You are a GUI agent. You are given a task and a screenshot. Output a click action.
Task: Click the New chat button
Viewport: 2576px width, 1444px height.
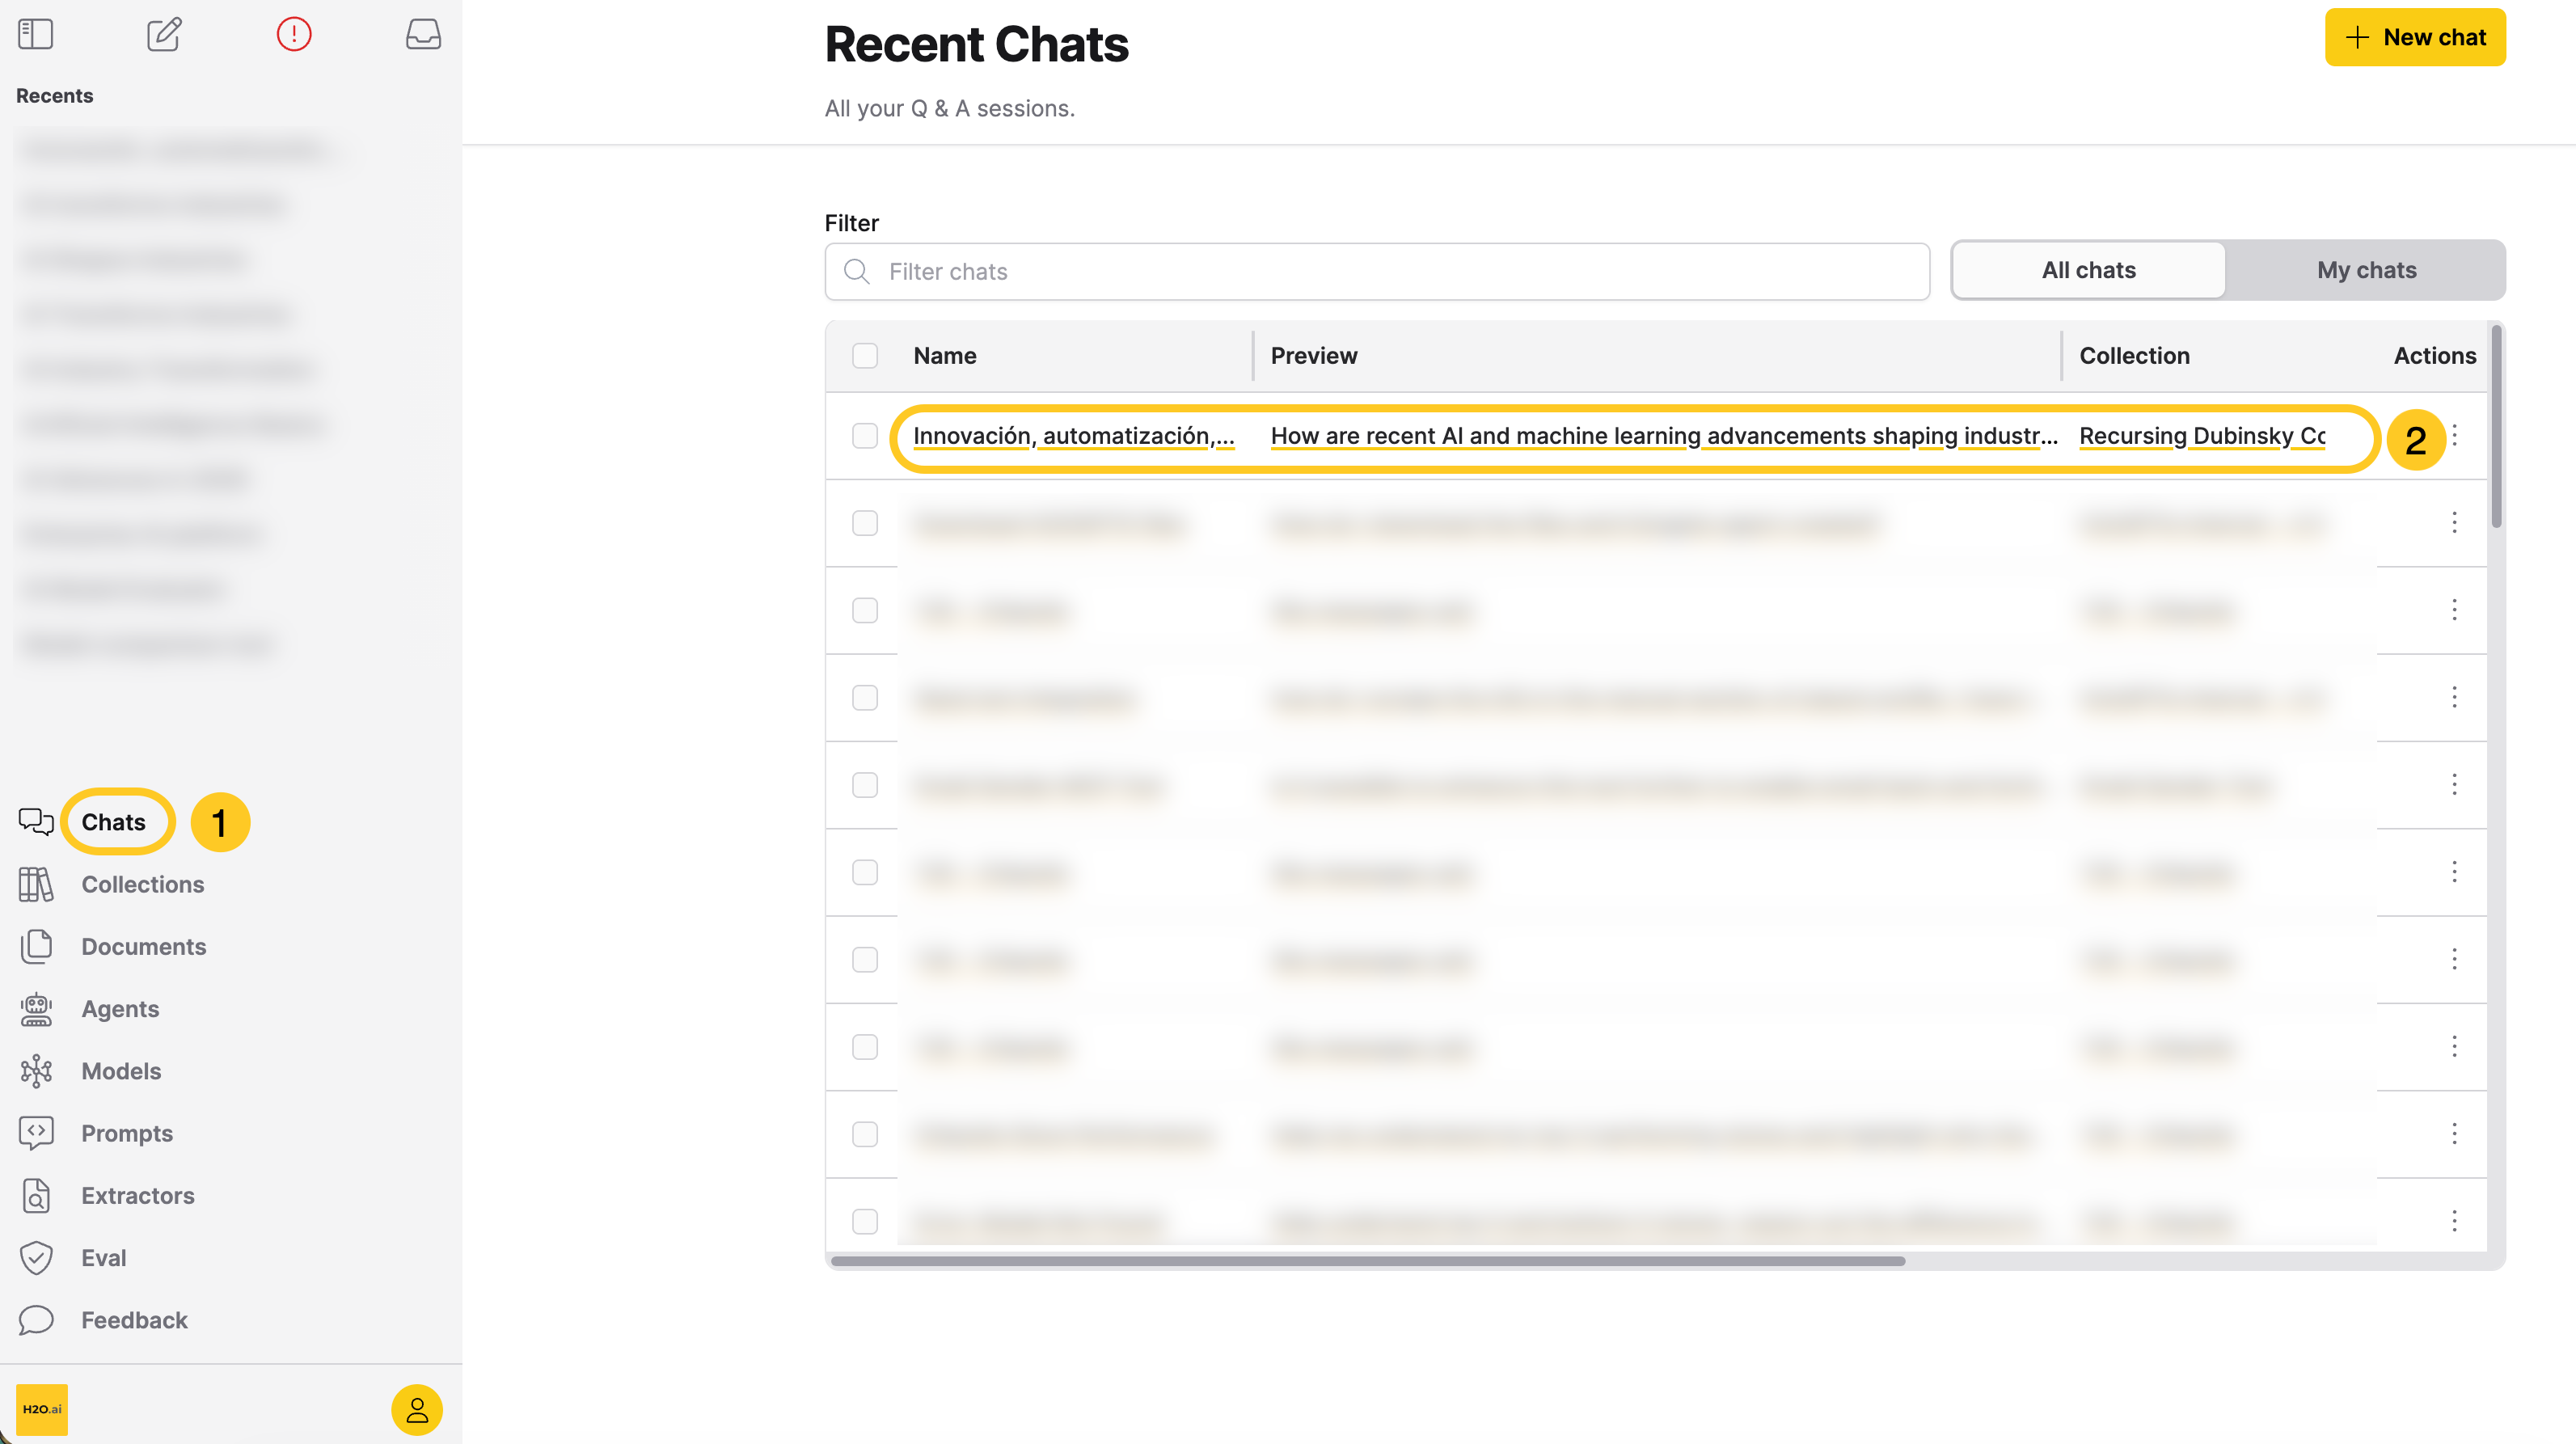(2415, 37)
